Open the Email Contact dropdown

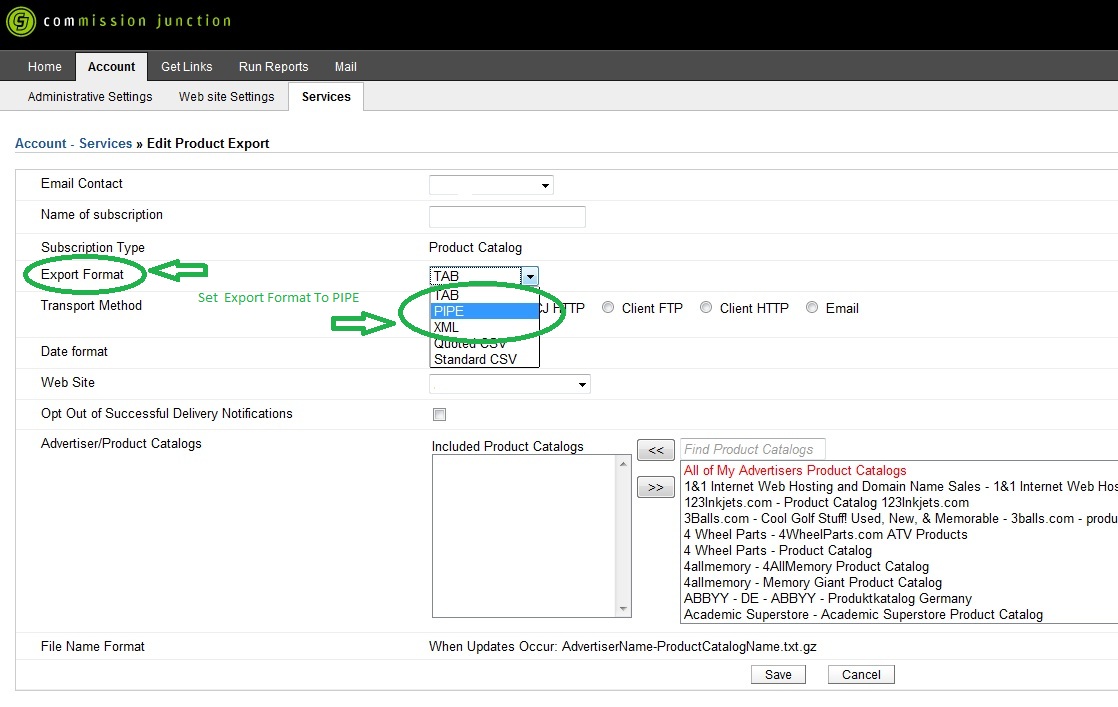tap(491, 185)
